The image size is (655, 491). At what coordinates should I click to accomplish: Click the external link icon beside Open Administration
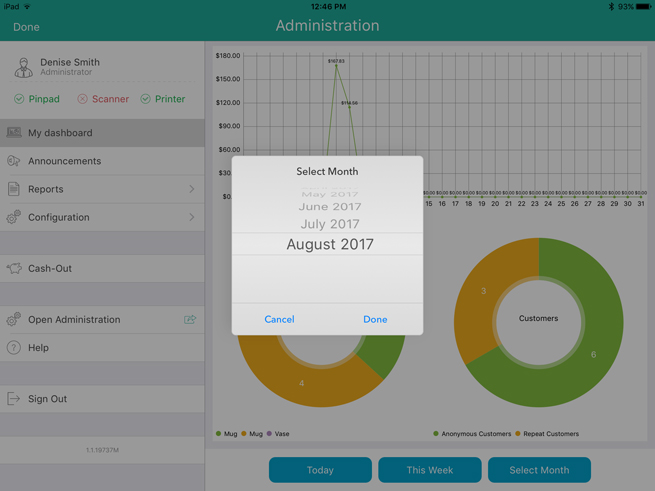point(190,320)
